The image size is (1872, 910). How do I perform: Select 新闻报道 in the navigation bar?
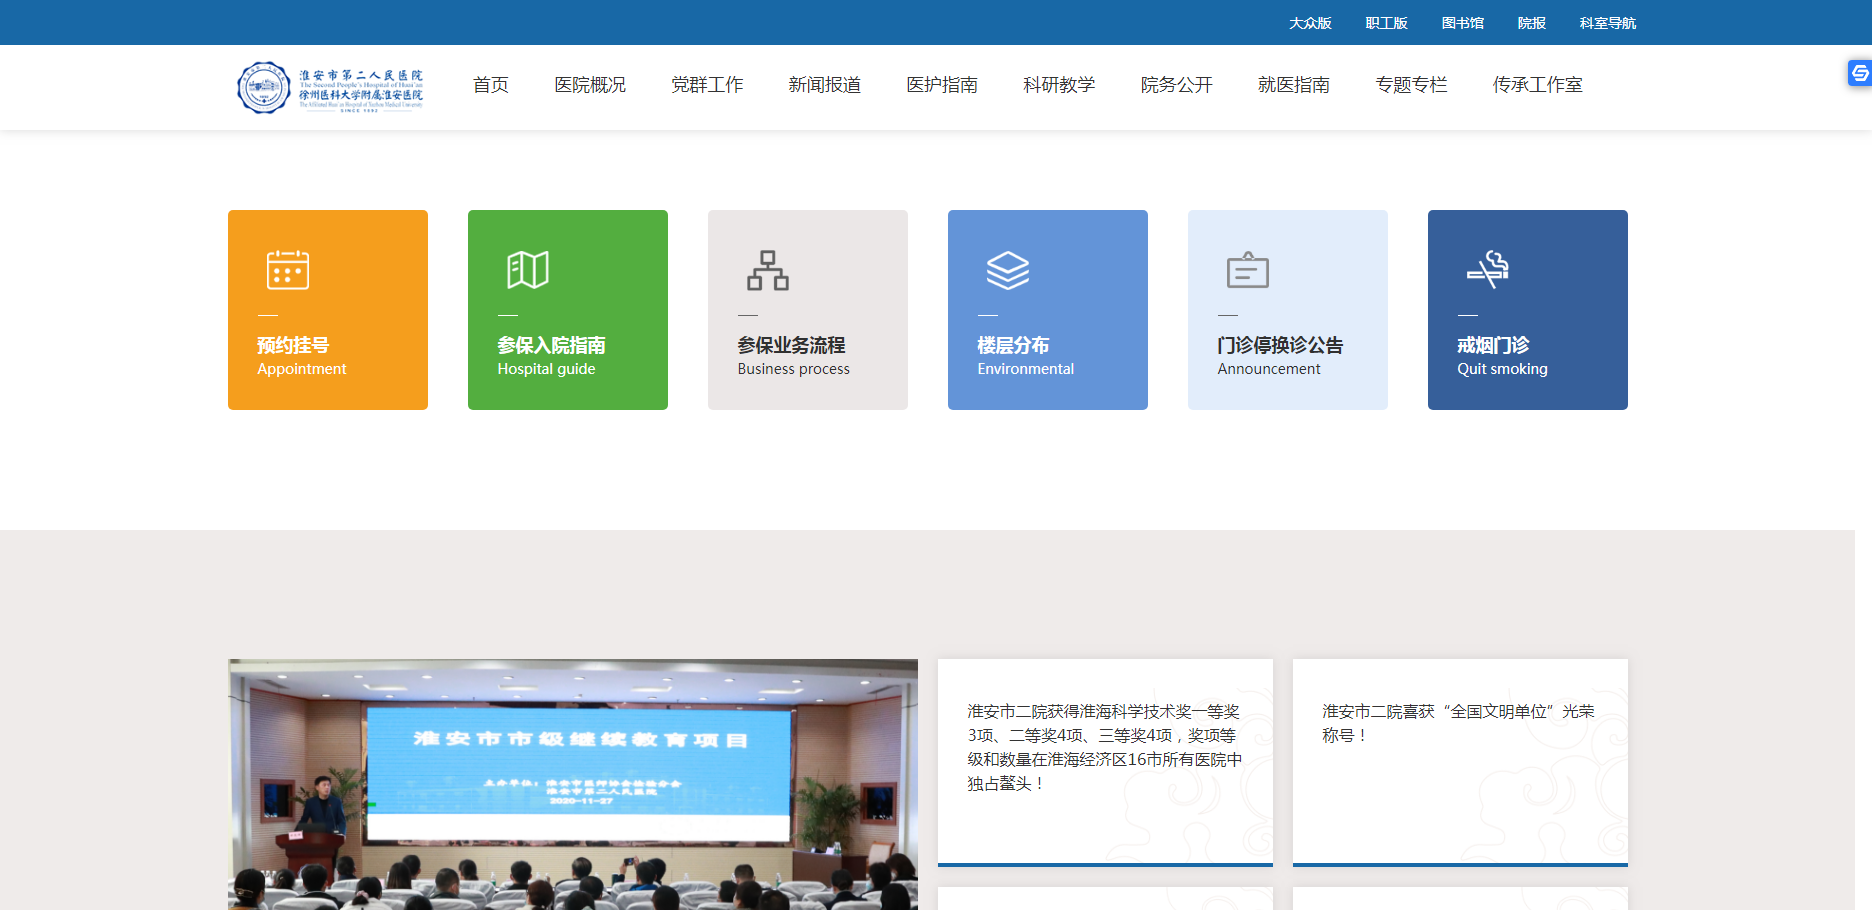coord(824,85)
